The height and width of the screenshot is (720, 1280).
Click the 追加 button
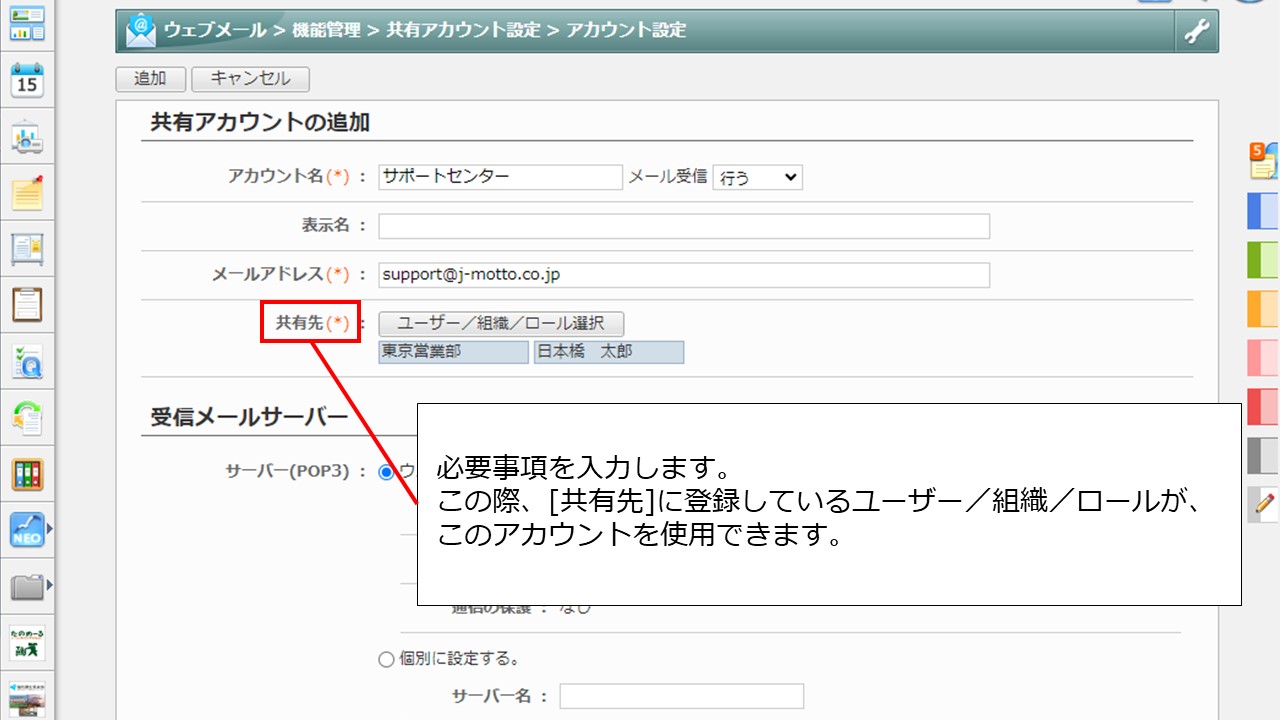150,79
